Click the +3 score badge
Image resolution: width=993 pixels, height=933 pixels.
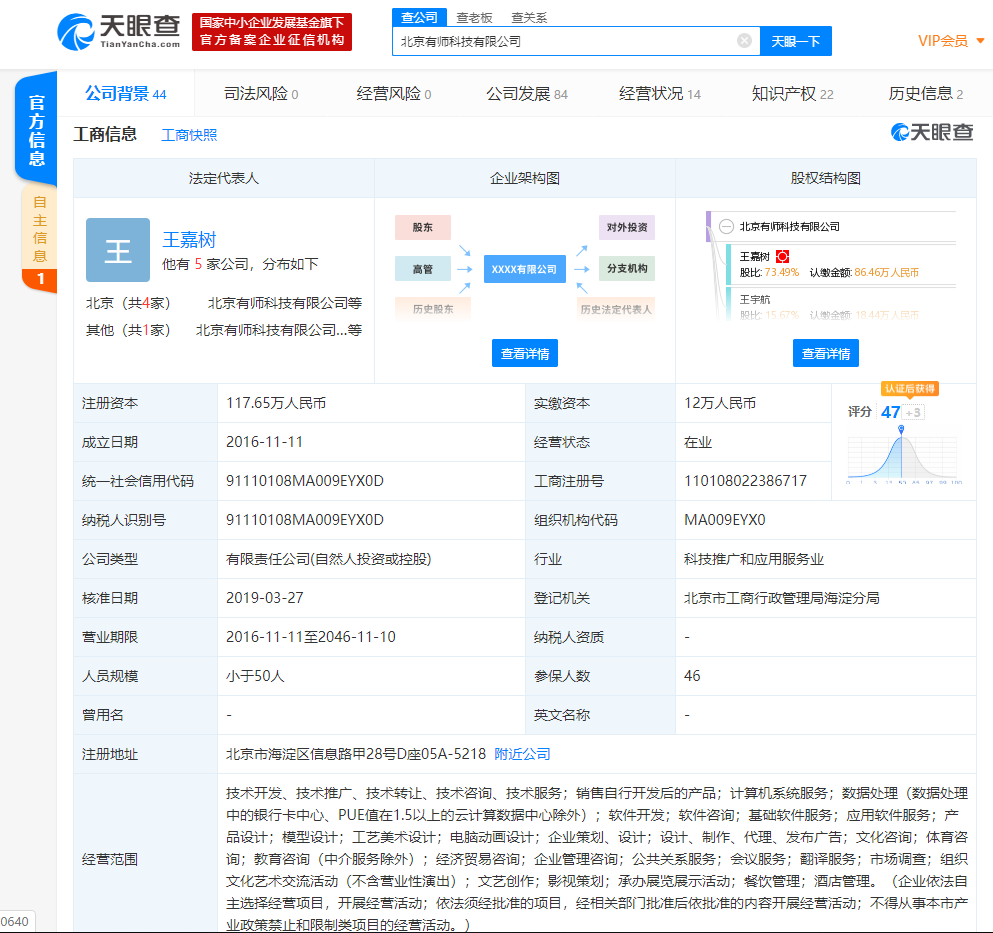913,412
